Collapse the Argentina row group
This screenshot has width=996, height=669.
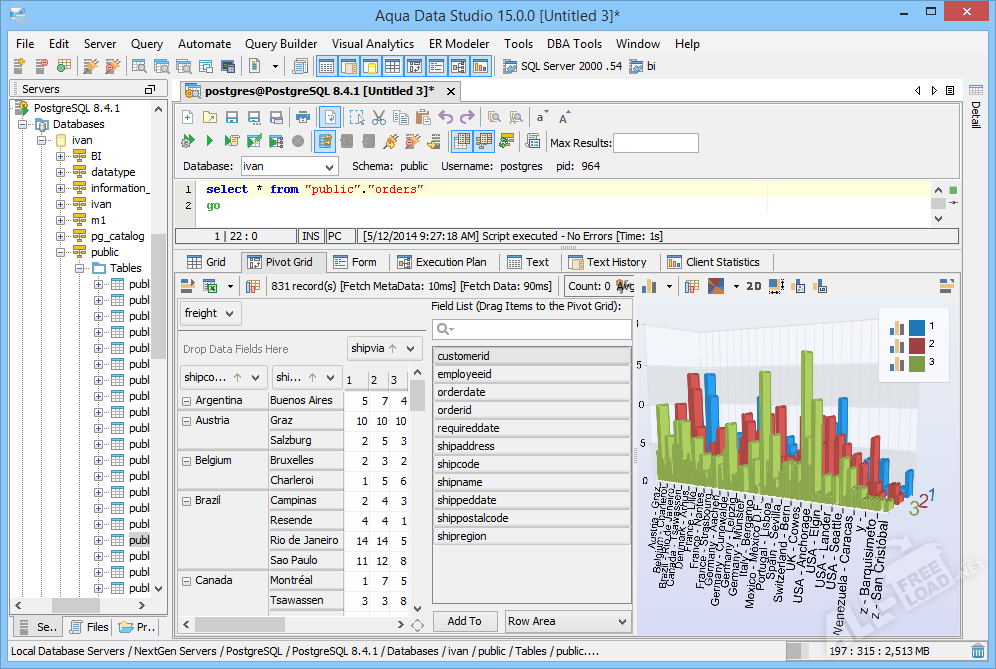(x=187, y=401)
